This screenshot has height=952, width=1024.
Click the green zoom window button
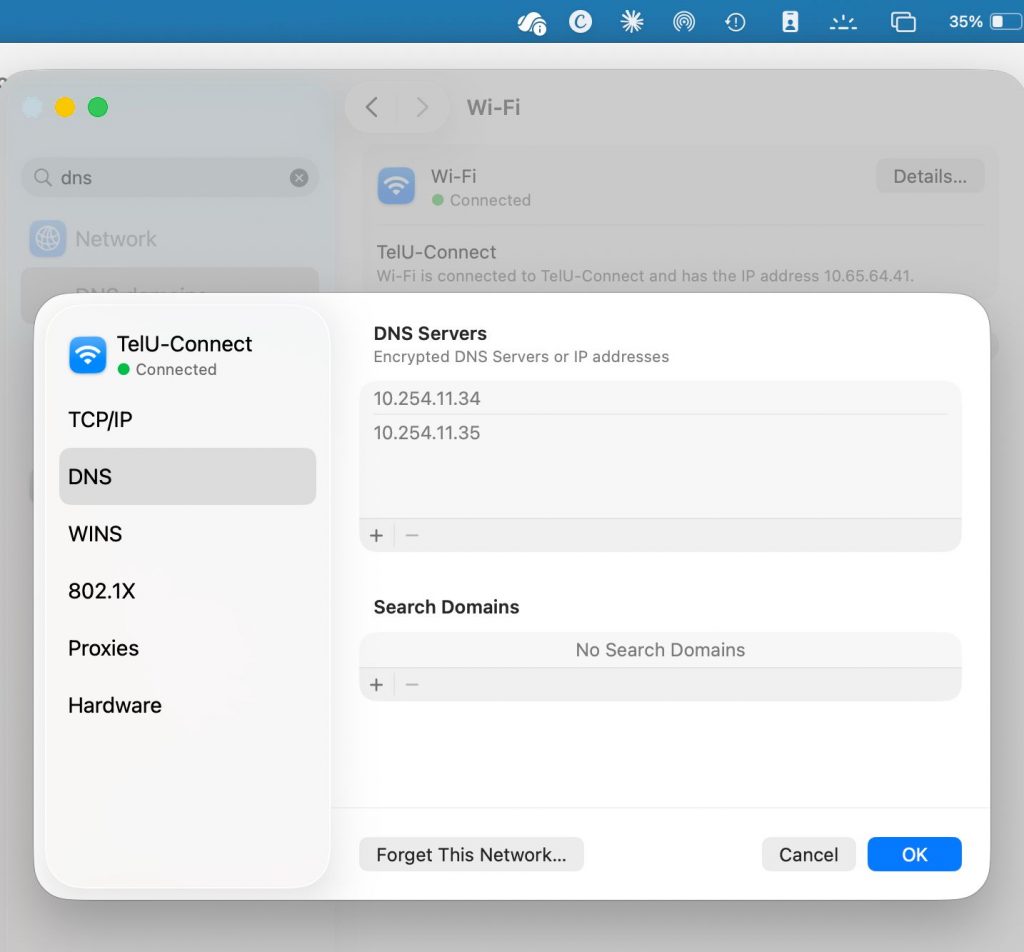pos(98,107)
